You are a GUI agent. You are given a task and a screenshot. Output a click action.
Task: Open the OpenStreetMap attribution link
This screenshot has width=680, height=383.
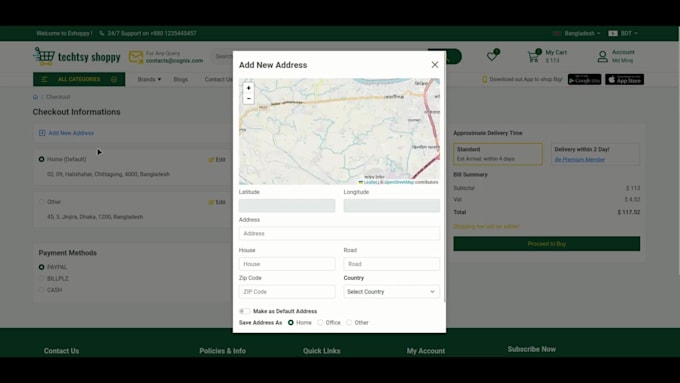399,182
